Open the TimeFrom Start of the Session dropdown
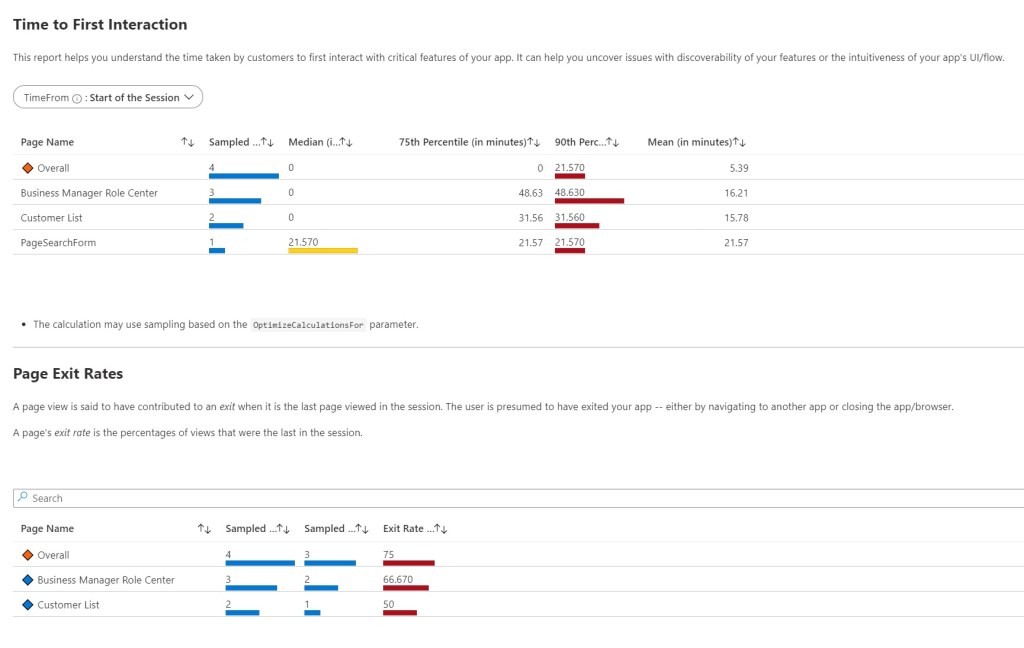1024x648 pixels. (x=108, y=97)
